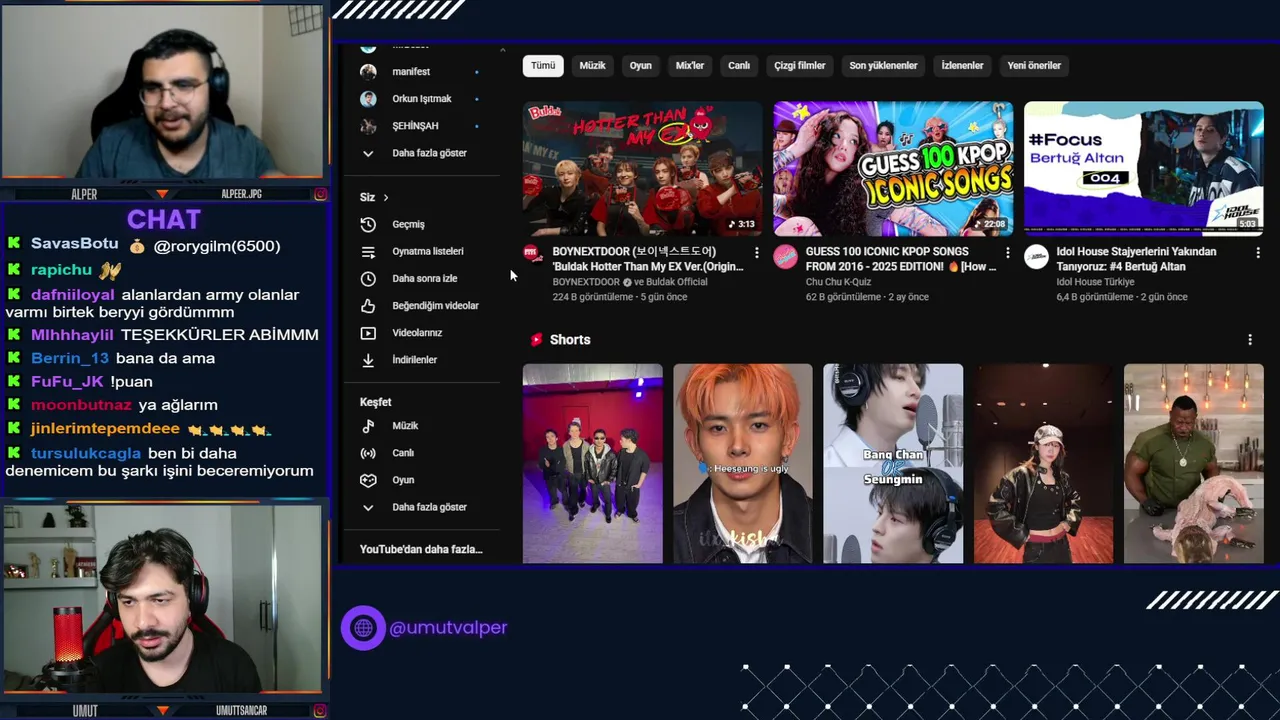Click the @umutvalper handle text
The height and width of the screenshot is (720, 1280).
click(448, 628)
